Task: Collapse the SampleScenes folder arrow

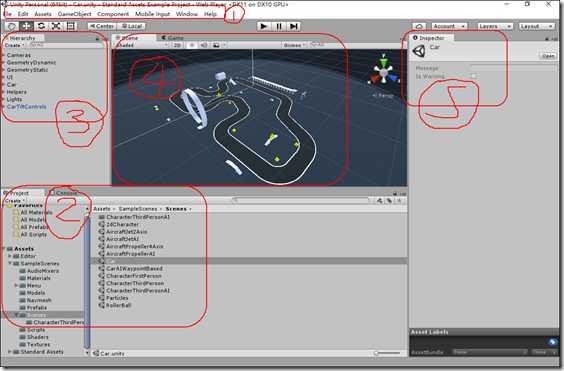Action: coord(10,263)
